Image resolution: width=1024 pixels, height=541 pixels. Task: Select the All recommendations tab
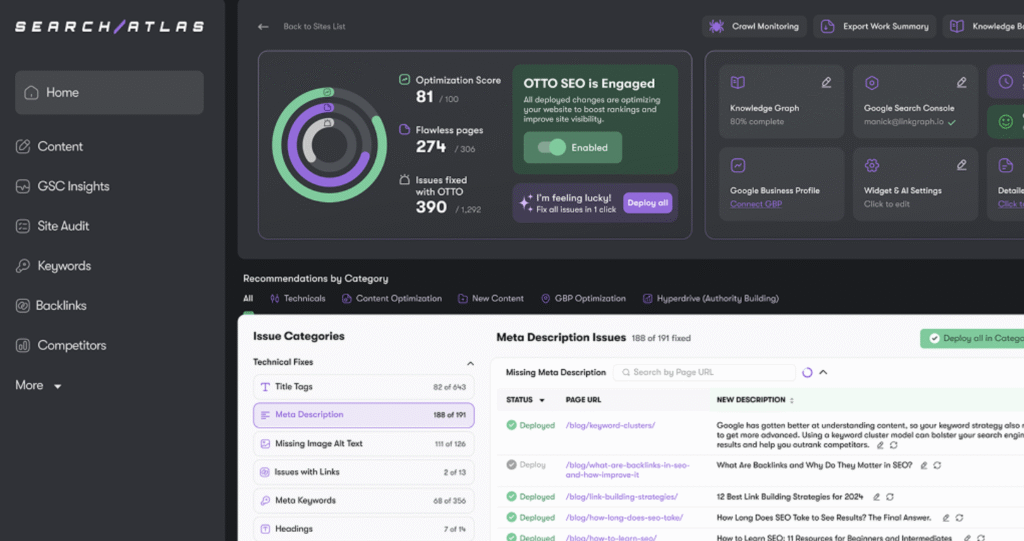pos(248,299)
